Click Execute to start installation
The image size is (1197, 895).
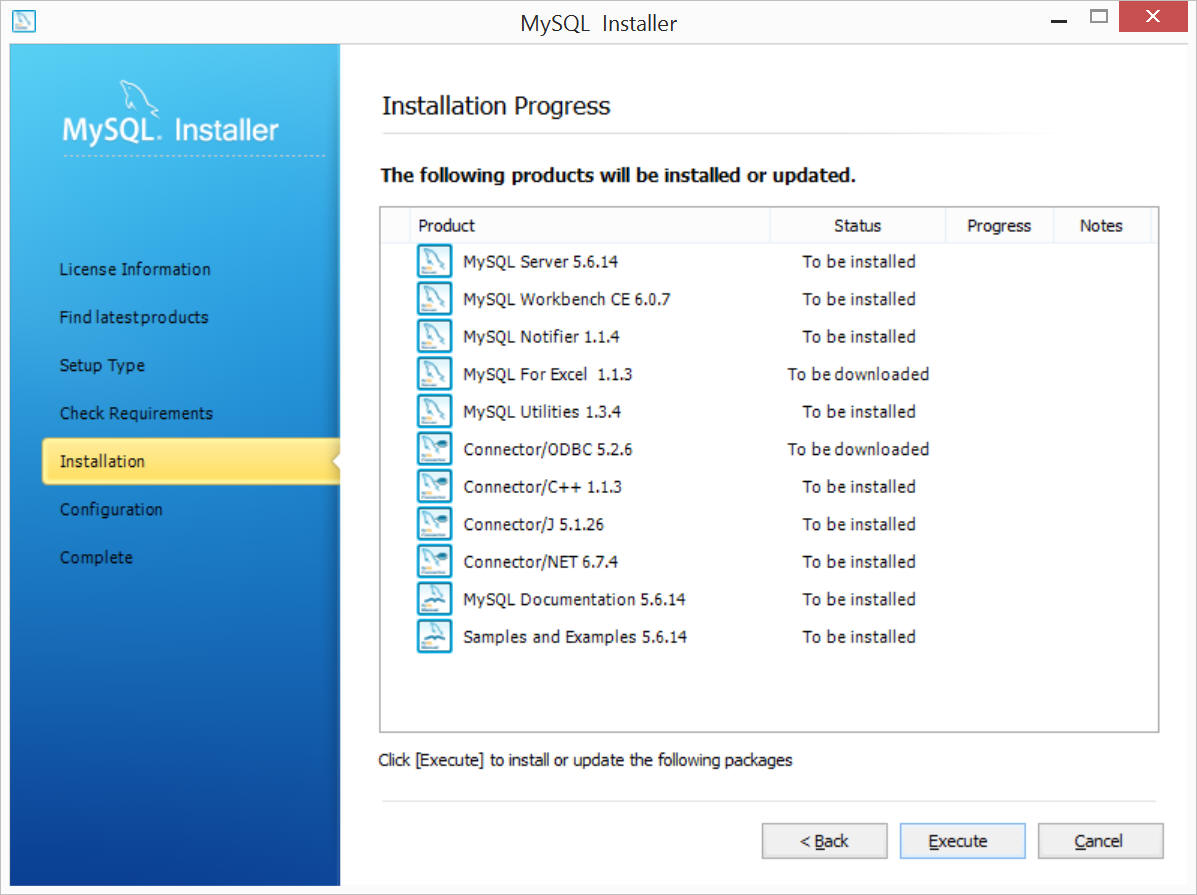962,841
